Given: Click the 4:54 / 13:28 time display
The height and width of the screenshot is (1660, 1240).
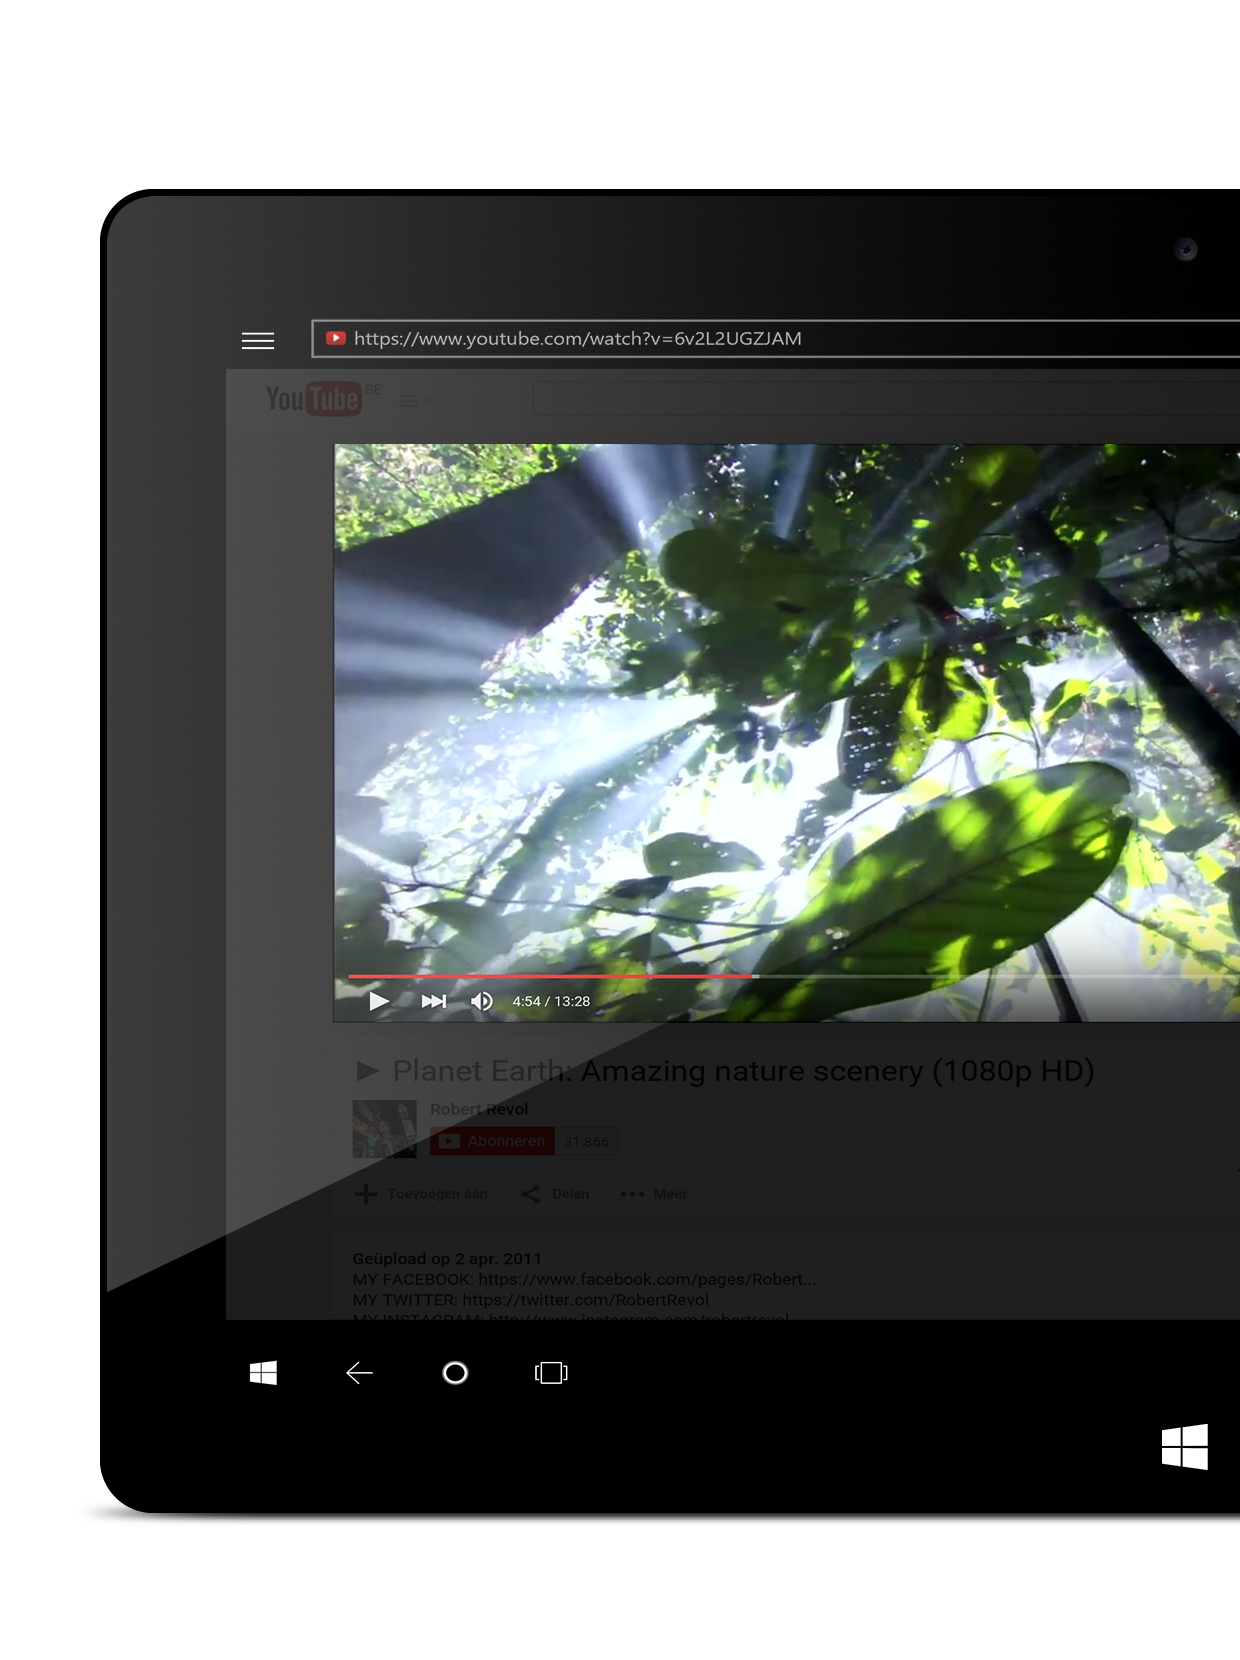Looking at the screenshot, I should (551, 1001).
